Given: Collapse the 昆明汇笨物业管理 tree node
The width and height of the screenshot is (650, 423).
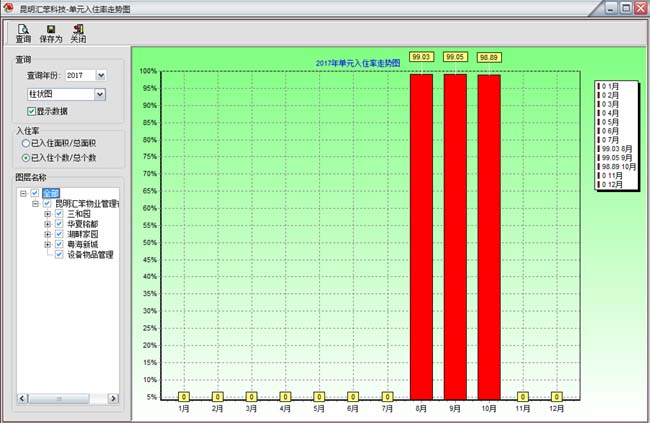Looking at the screenshot, I should pyautogui.click(x=36, y=204).
